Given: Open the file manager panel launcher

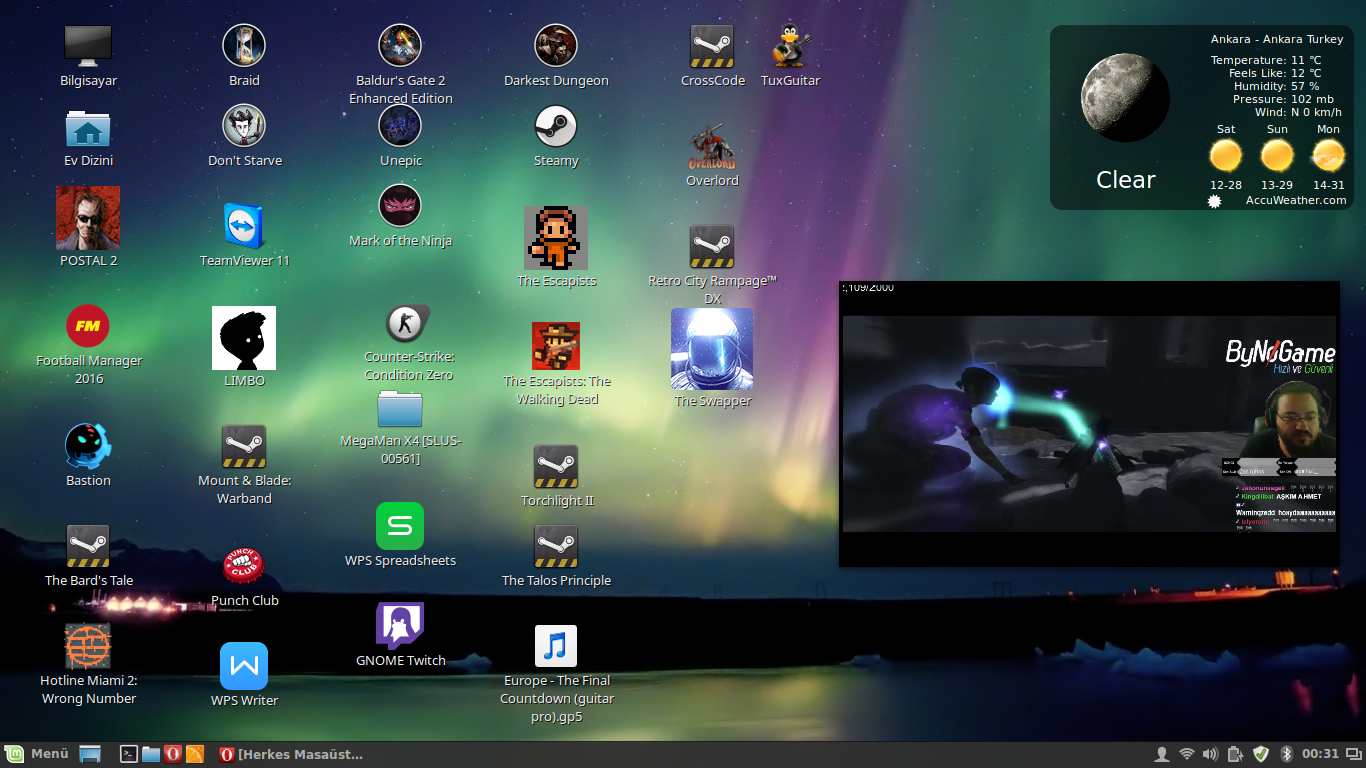Looking at the screenshot, I should tap(151, 754).
